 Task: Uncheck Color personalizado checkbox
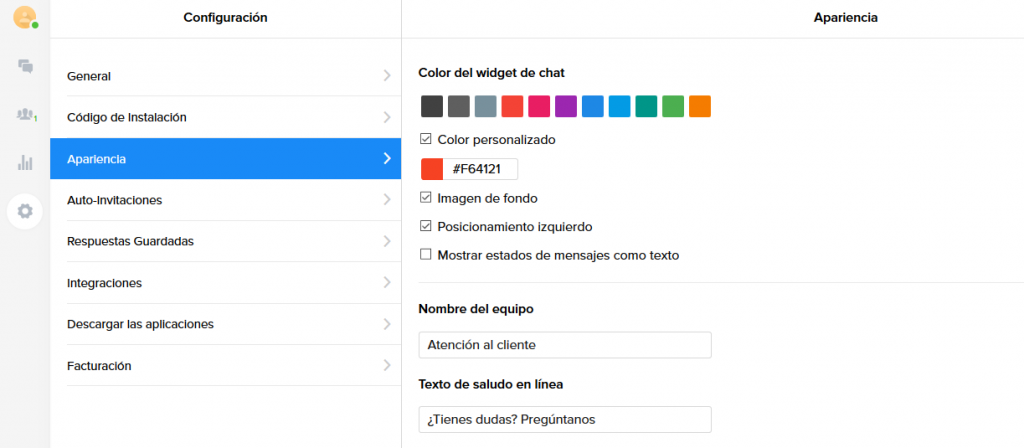click(426, 139)
